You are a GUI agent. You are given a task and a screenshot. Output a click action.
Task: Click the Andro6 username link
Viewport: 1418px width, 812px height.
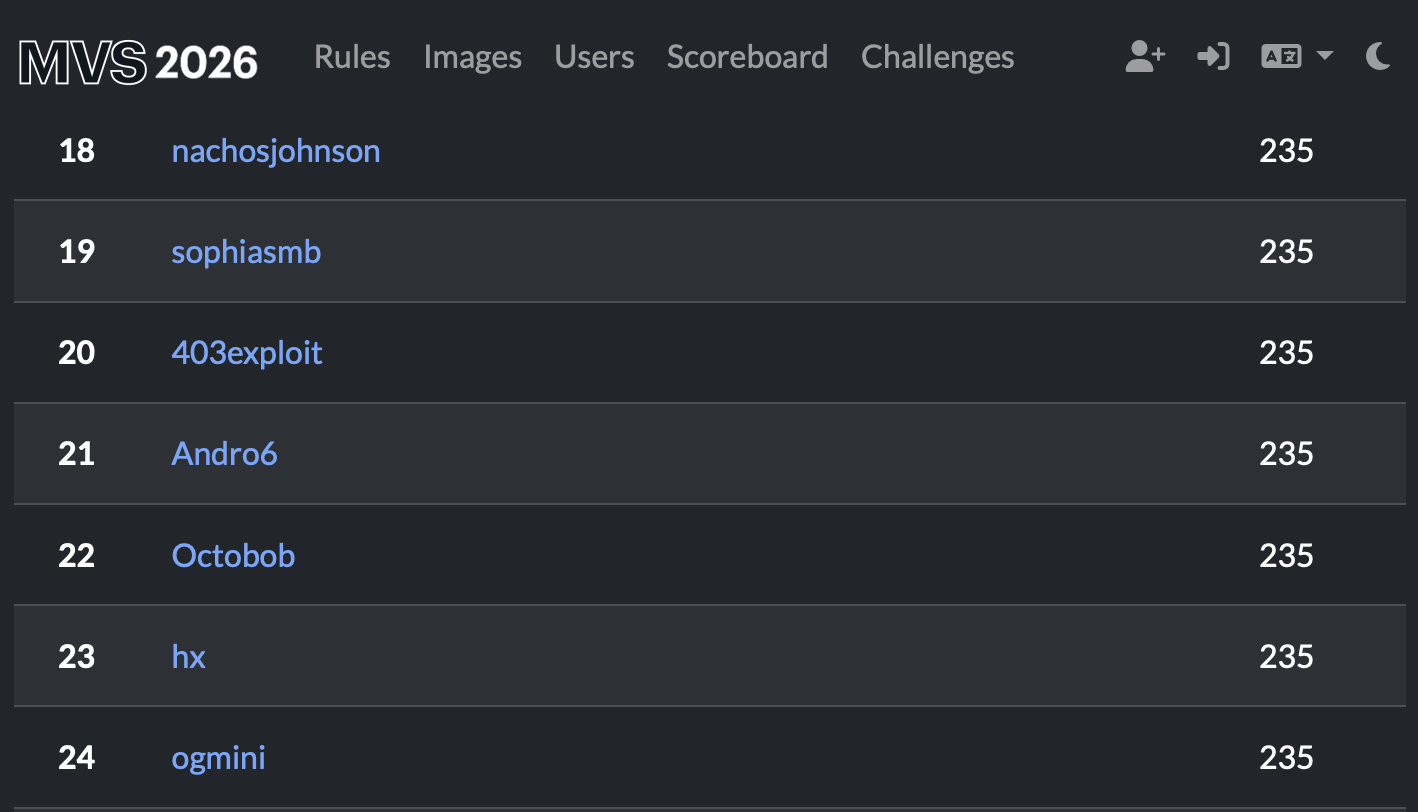coord(224,454)
